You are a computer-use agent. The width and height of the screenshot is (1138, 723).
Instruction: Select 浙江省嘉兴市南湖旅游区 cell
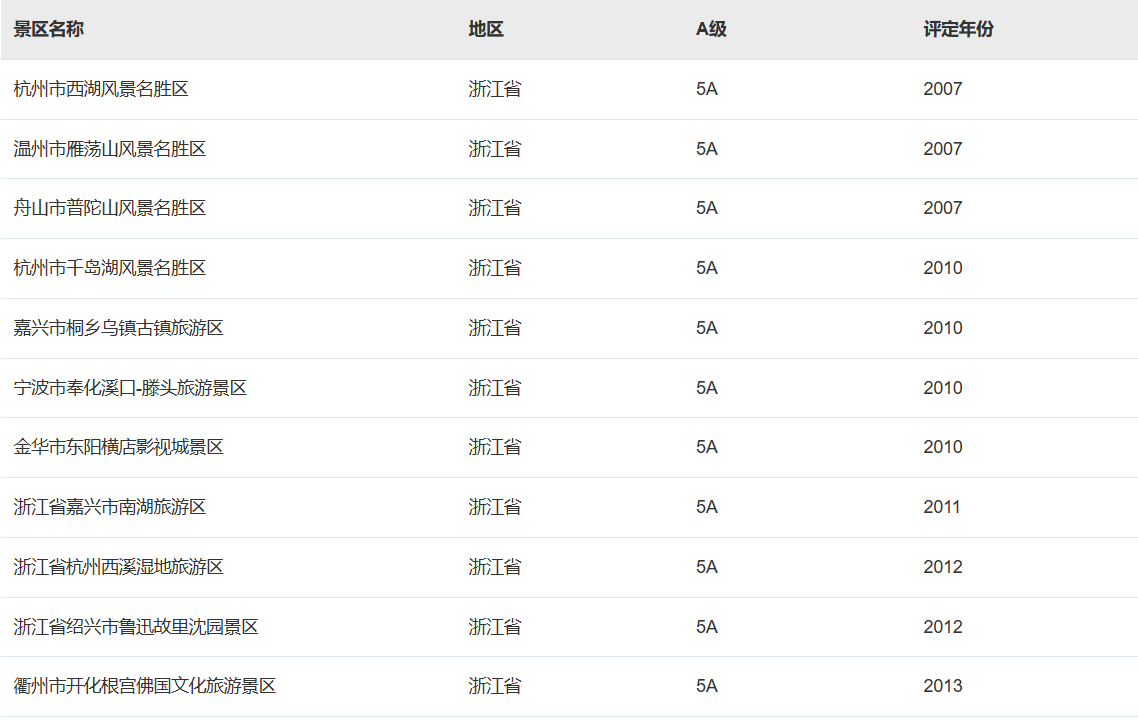coord(110,507)
